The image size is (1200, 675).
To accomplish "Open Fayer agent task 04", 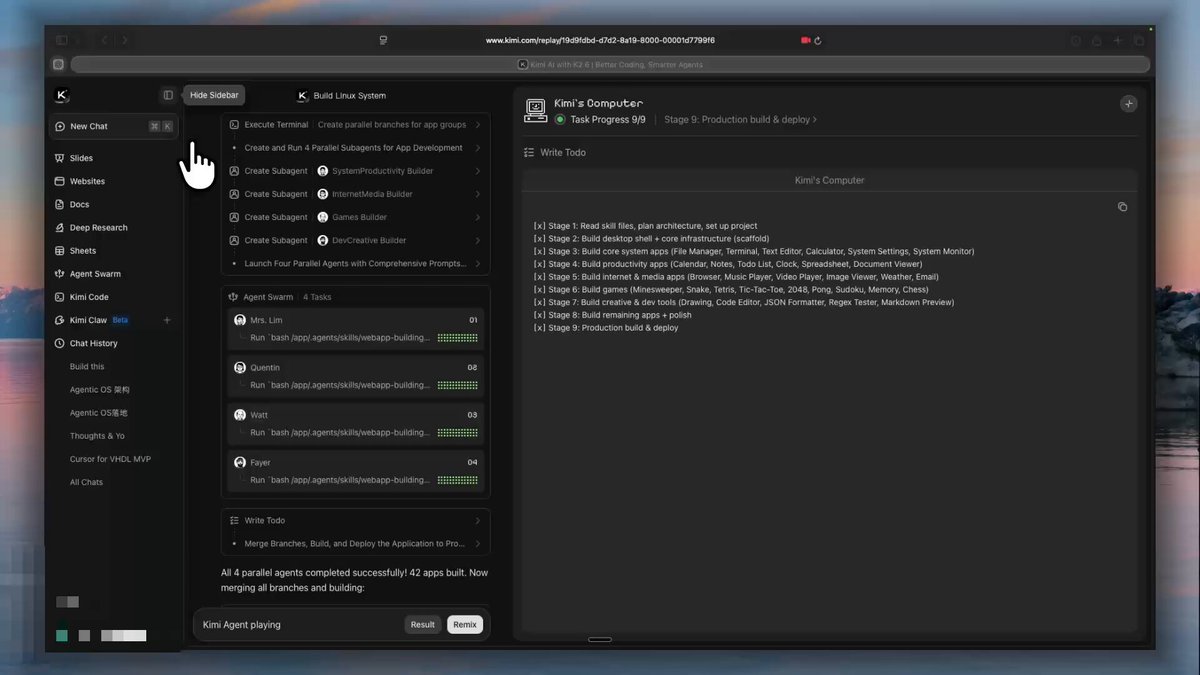I will click(x=355, y=471).
